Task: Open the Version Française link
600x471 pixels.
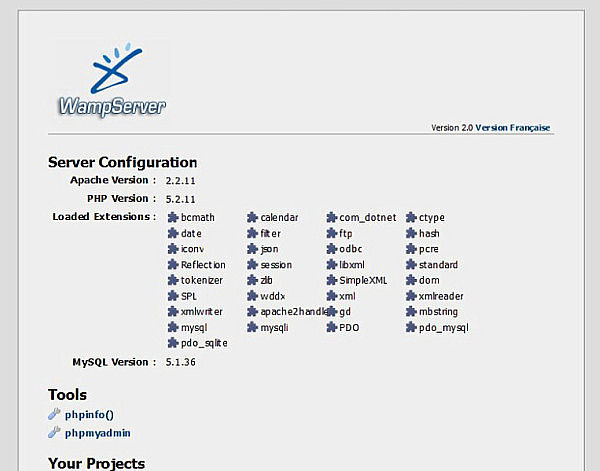Action: click(513, 128)
